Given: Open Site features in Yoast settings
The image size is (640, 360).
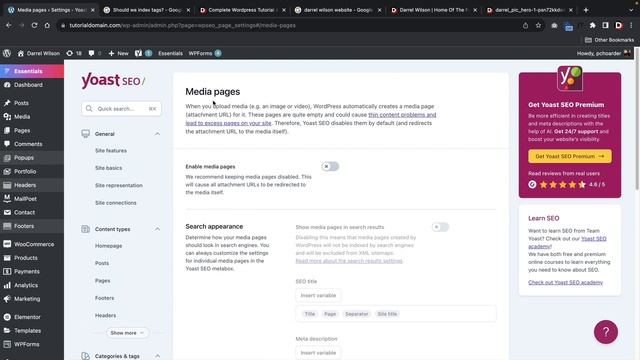Looking at the screenshot, I should coord(111,151).
